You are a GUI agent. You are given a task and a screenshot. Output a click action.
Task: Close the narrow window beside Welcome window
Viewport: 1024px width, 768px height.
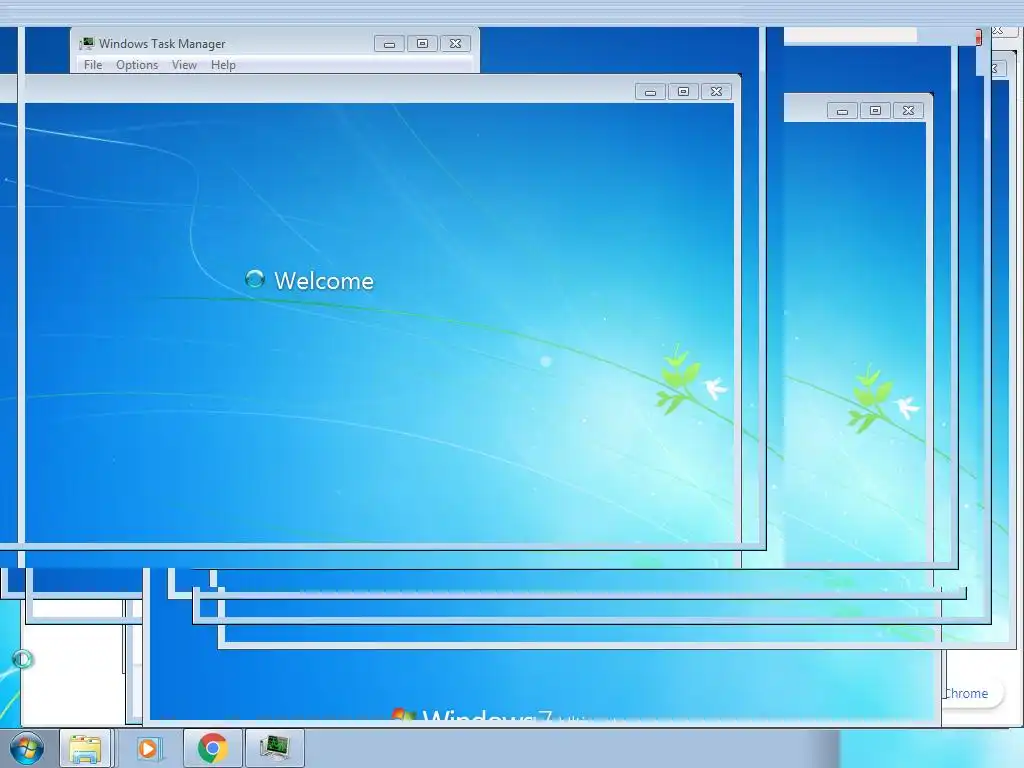(x=908, y=111)
